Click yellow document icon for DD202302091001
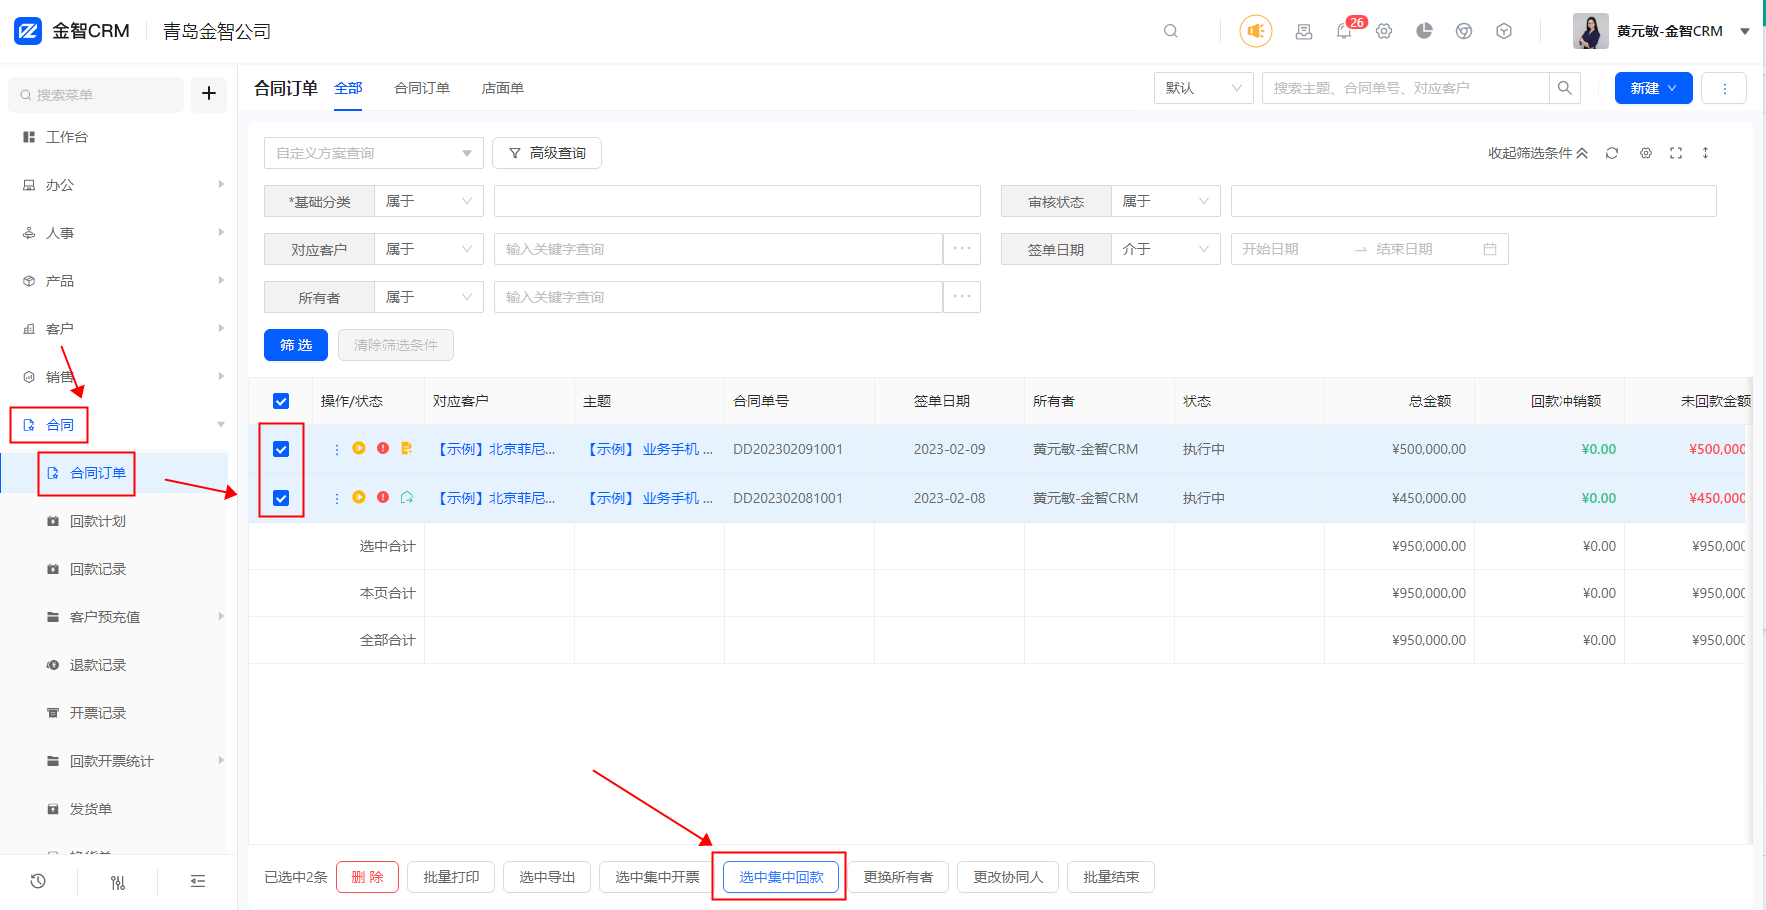 [407, 448]
